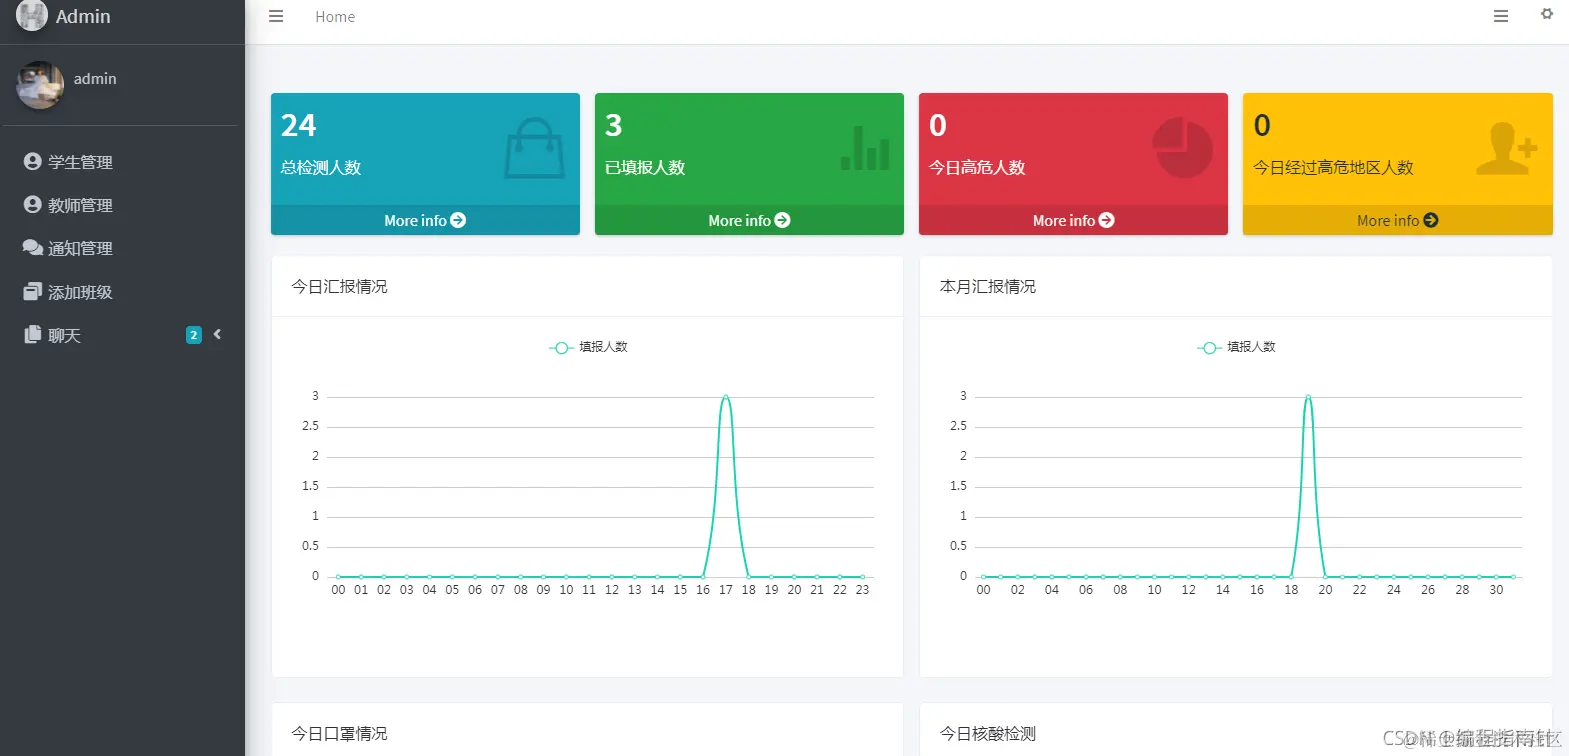The width and height of the screenshot is (1569, 756).
Task: Click the admin username link in the sidebar
Action: 95,78
